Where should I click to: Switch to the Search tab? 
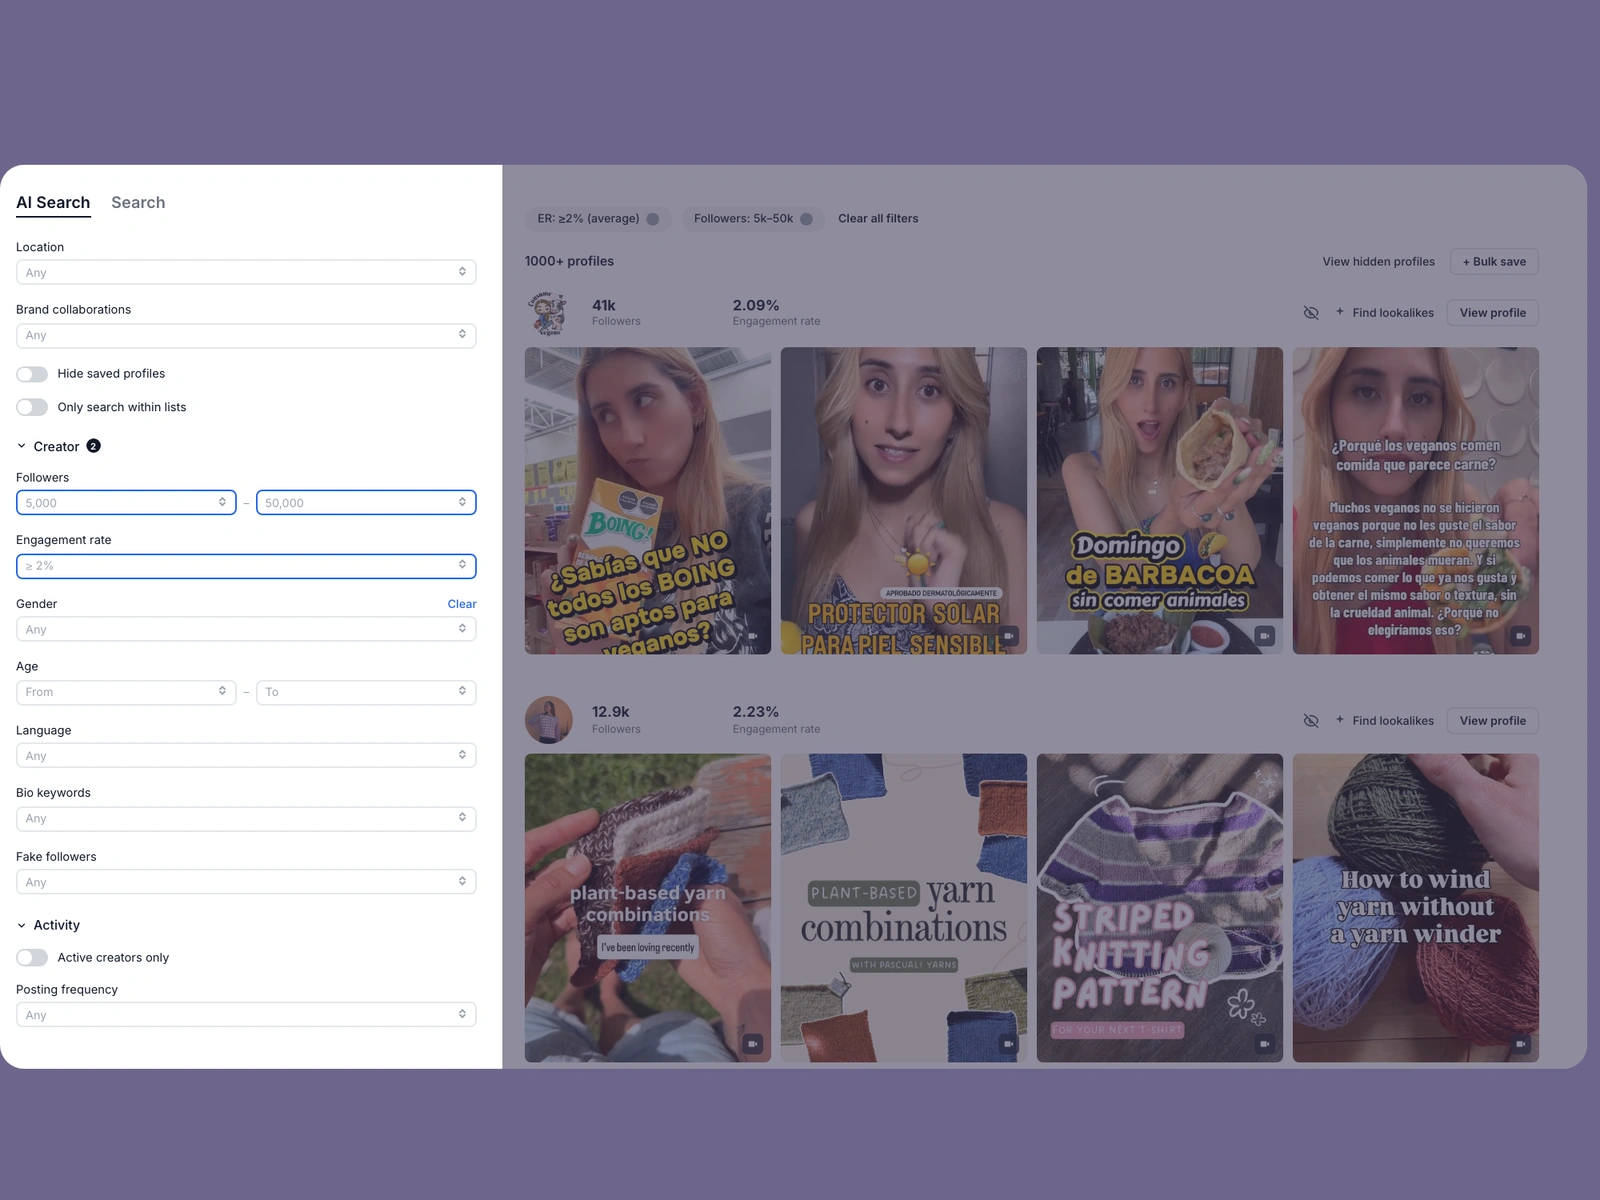tap(138, 203)
